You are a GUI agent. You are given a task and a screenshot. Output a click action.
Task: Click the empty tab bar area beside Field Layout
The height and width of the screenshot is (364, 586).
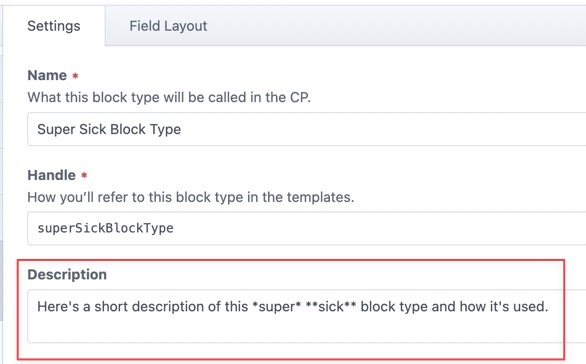tap(407, 26)
